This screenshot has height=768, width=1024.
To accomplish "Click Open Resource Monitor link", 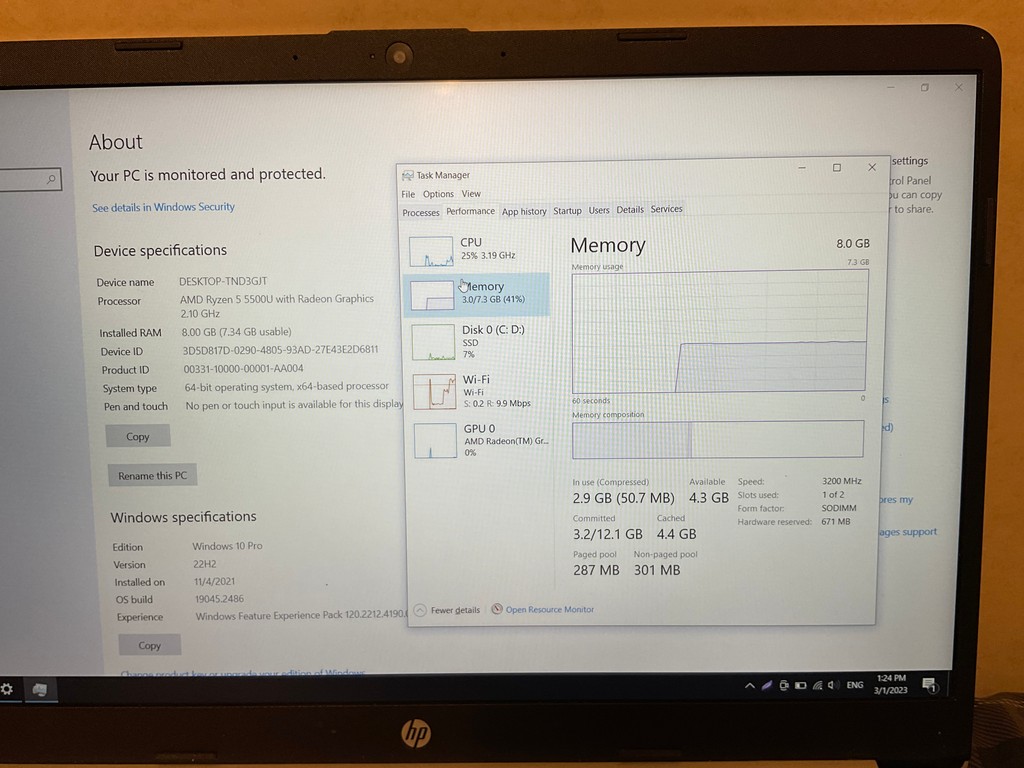I will click(549, 609).
